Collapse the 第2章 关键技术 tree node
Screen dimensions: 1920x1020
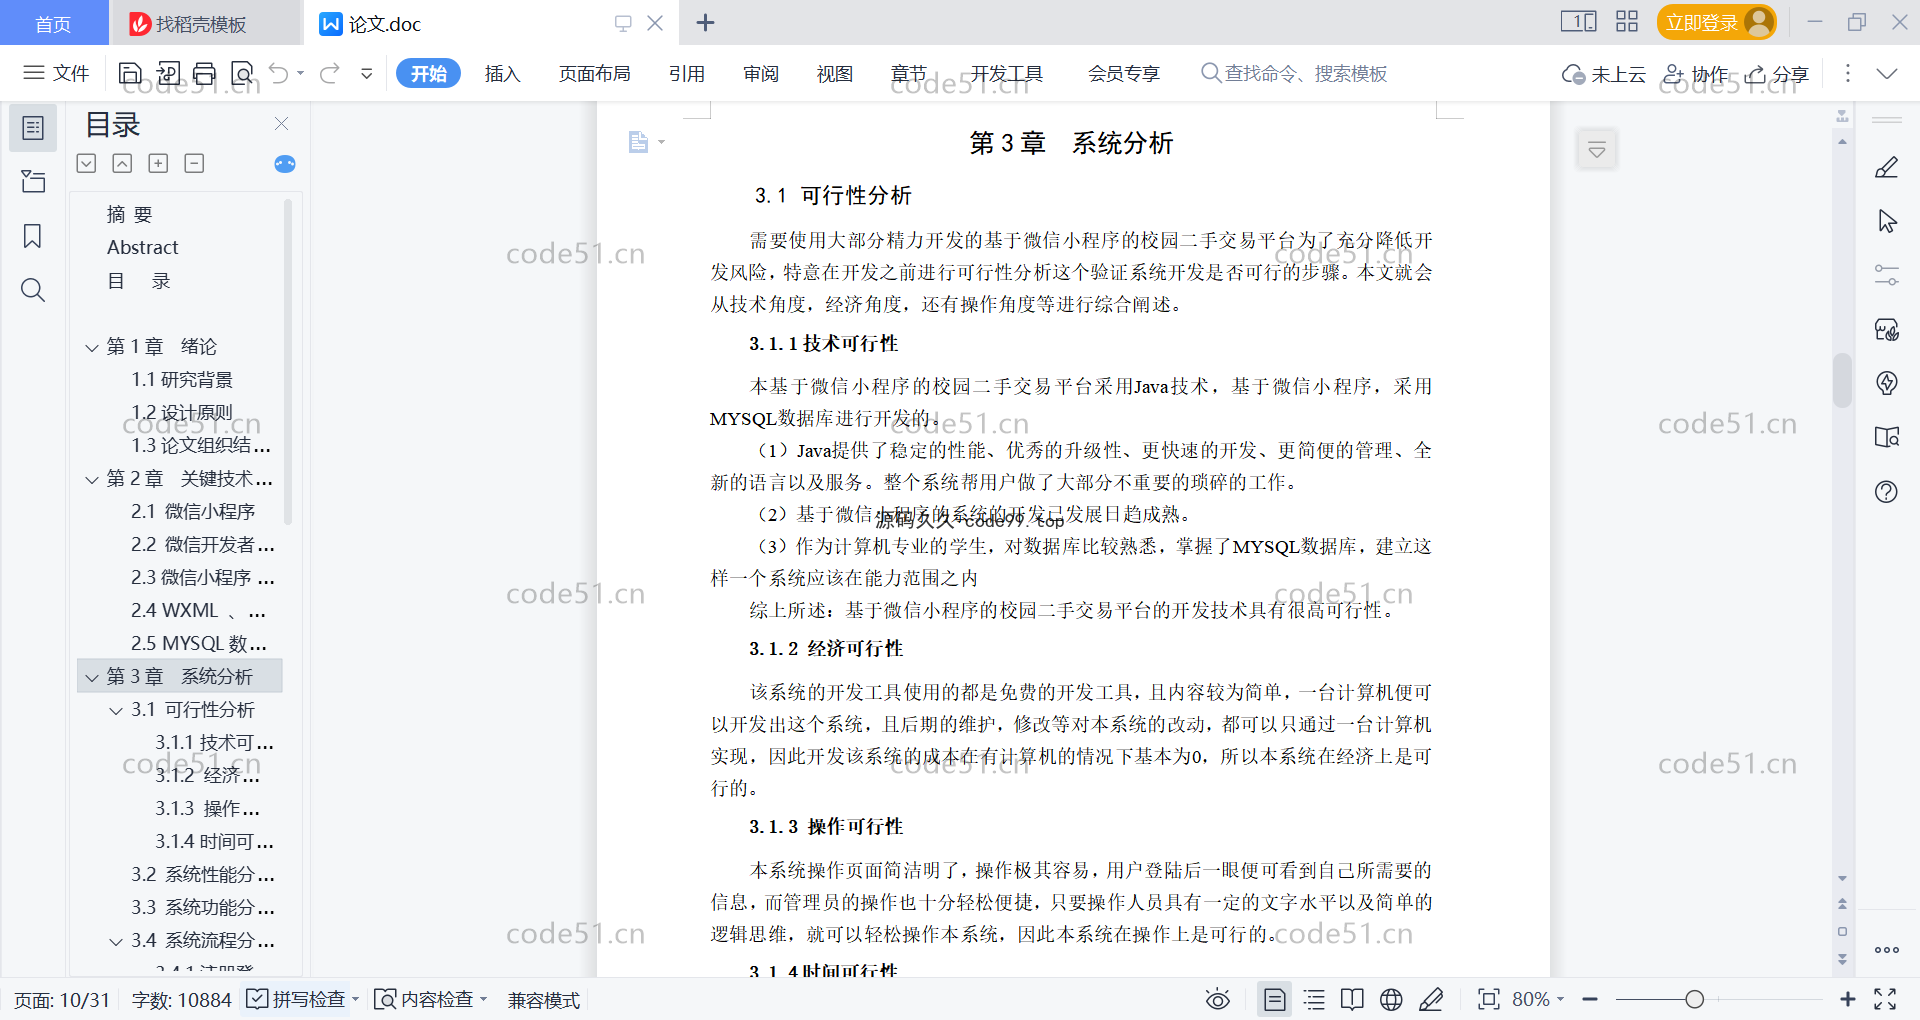92,479
